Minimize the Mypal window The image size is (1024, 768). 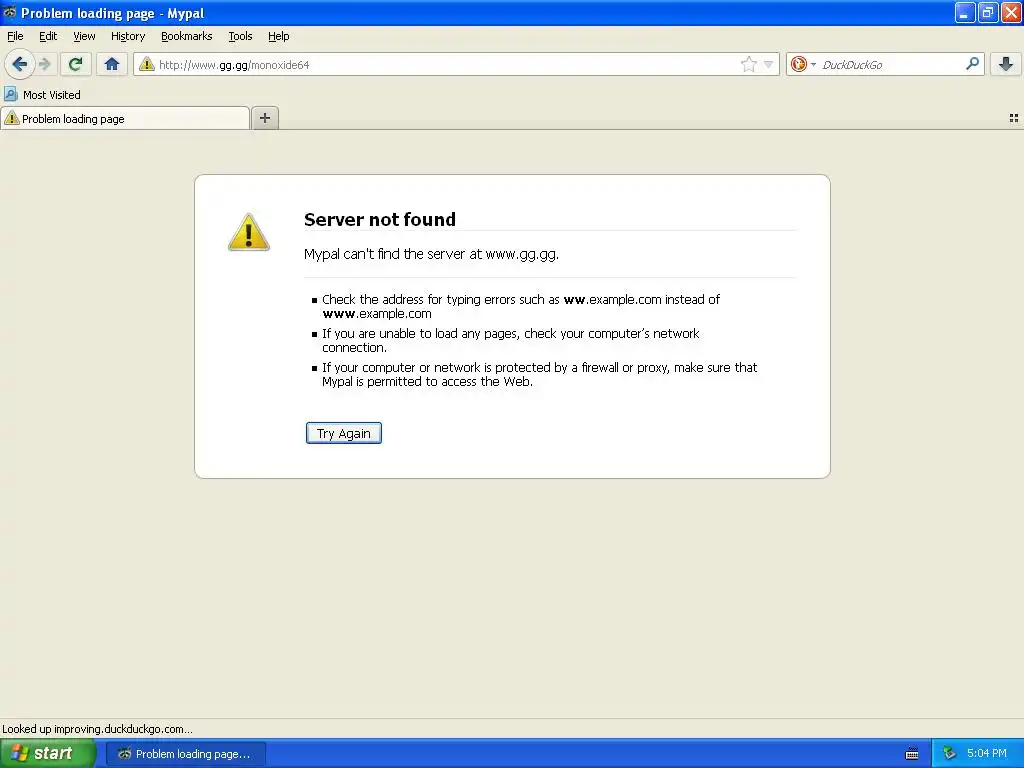[x=965, y=12]
